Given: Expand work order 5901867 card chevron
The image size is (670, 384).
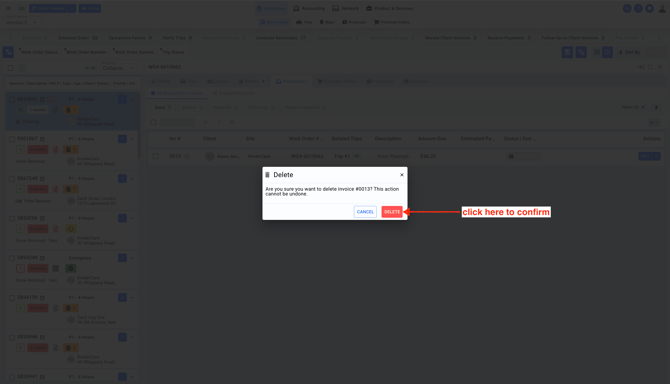Looking at the screenshot, I should point(132,139).
